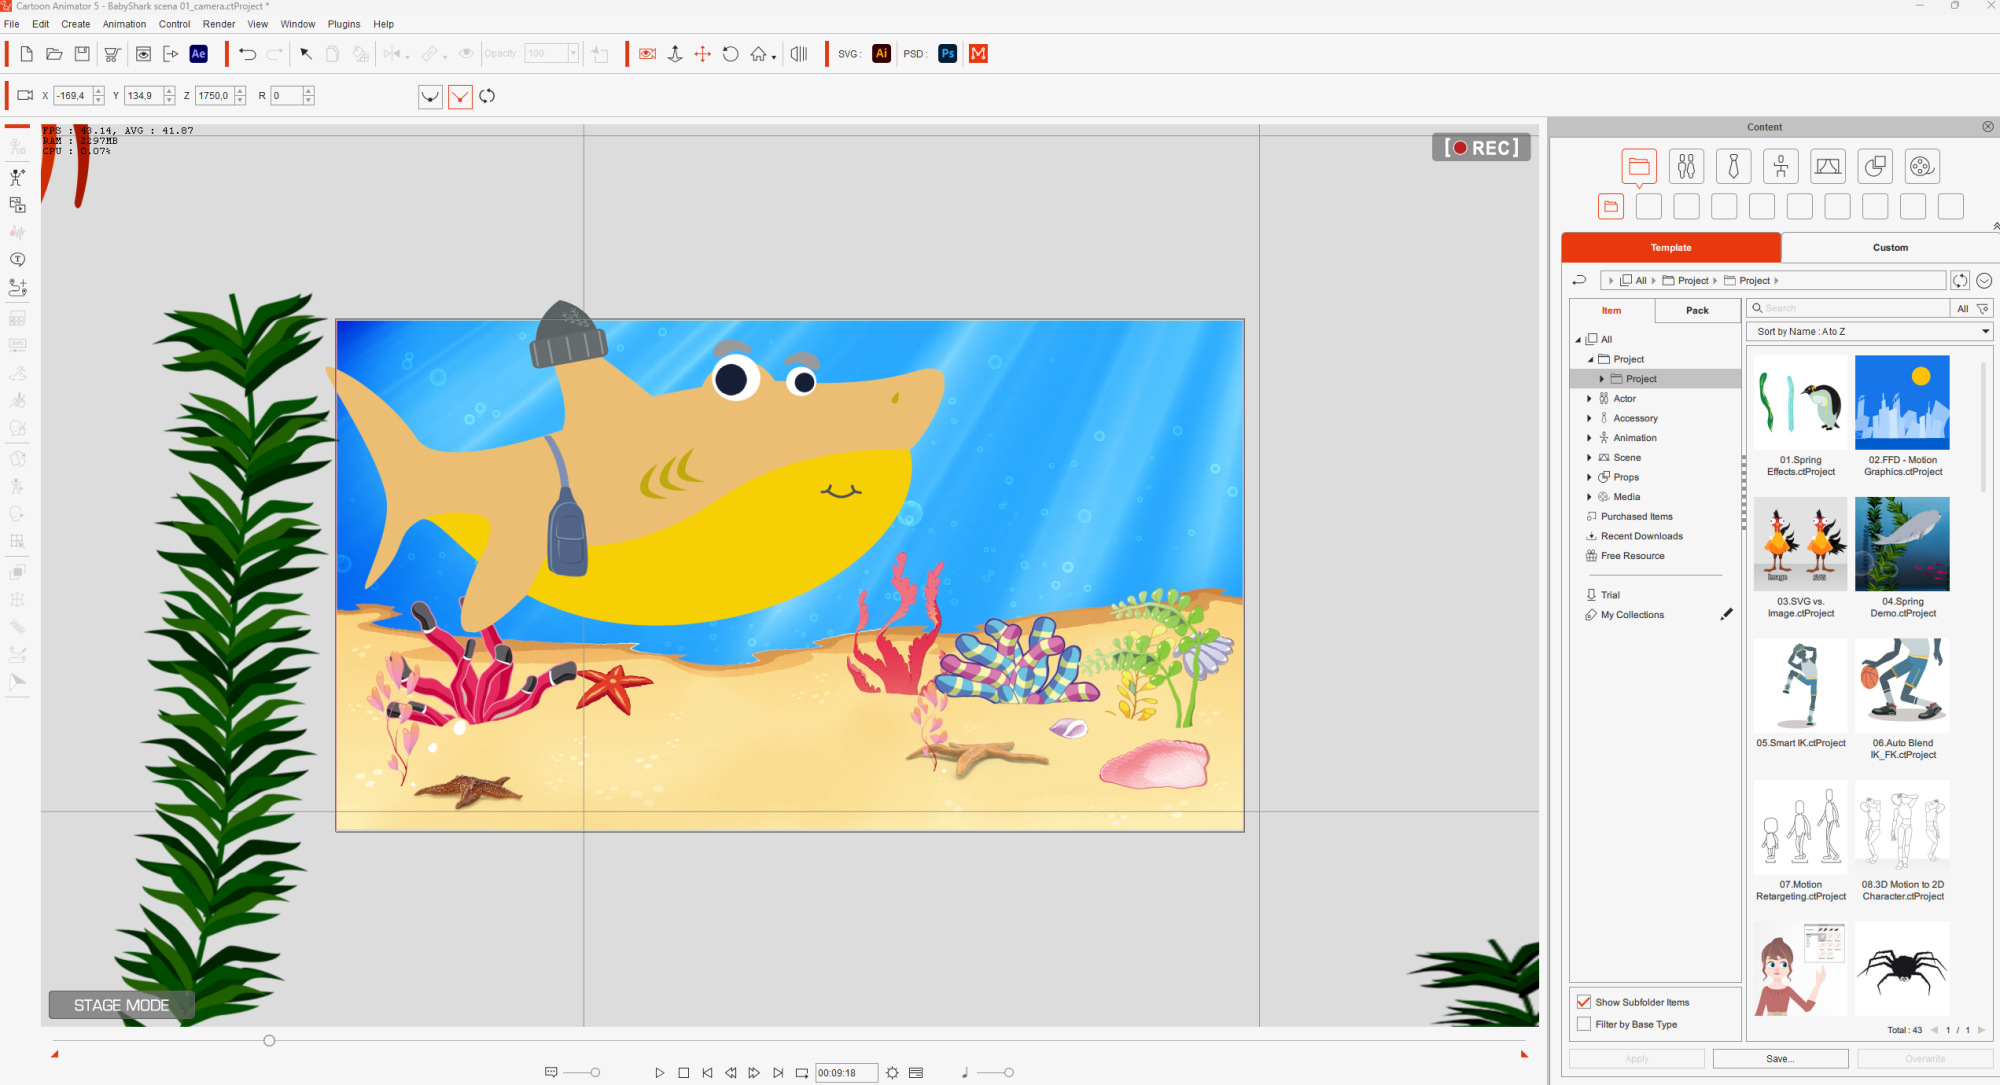Refresh the content list
Screen dimensions: 2000x1085
click(x=1960, y=281)
